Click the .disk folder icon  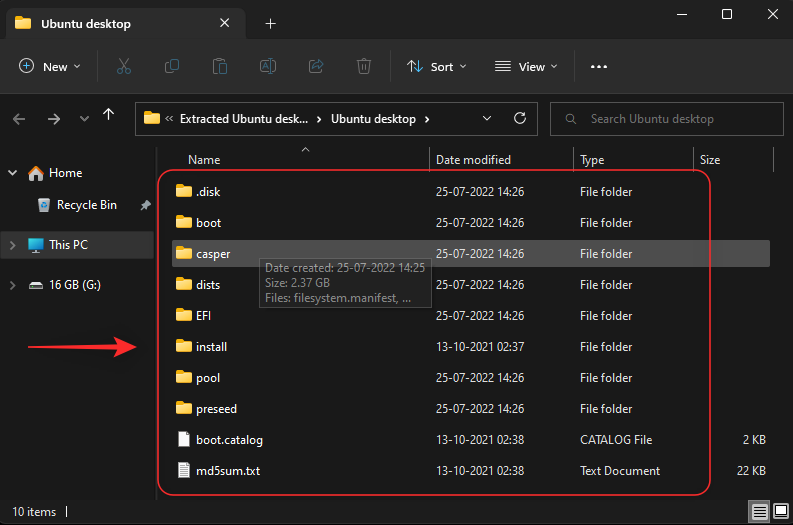coord(184,191)
